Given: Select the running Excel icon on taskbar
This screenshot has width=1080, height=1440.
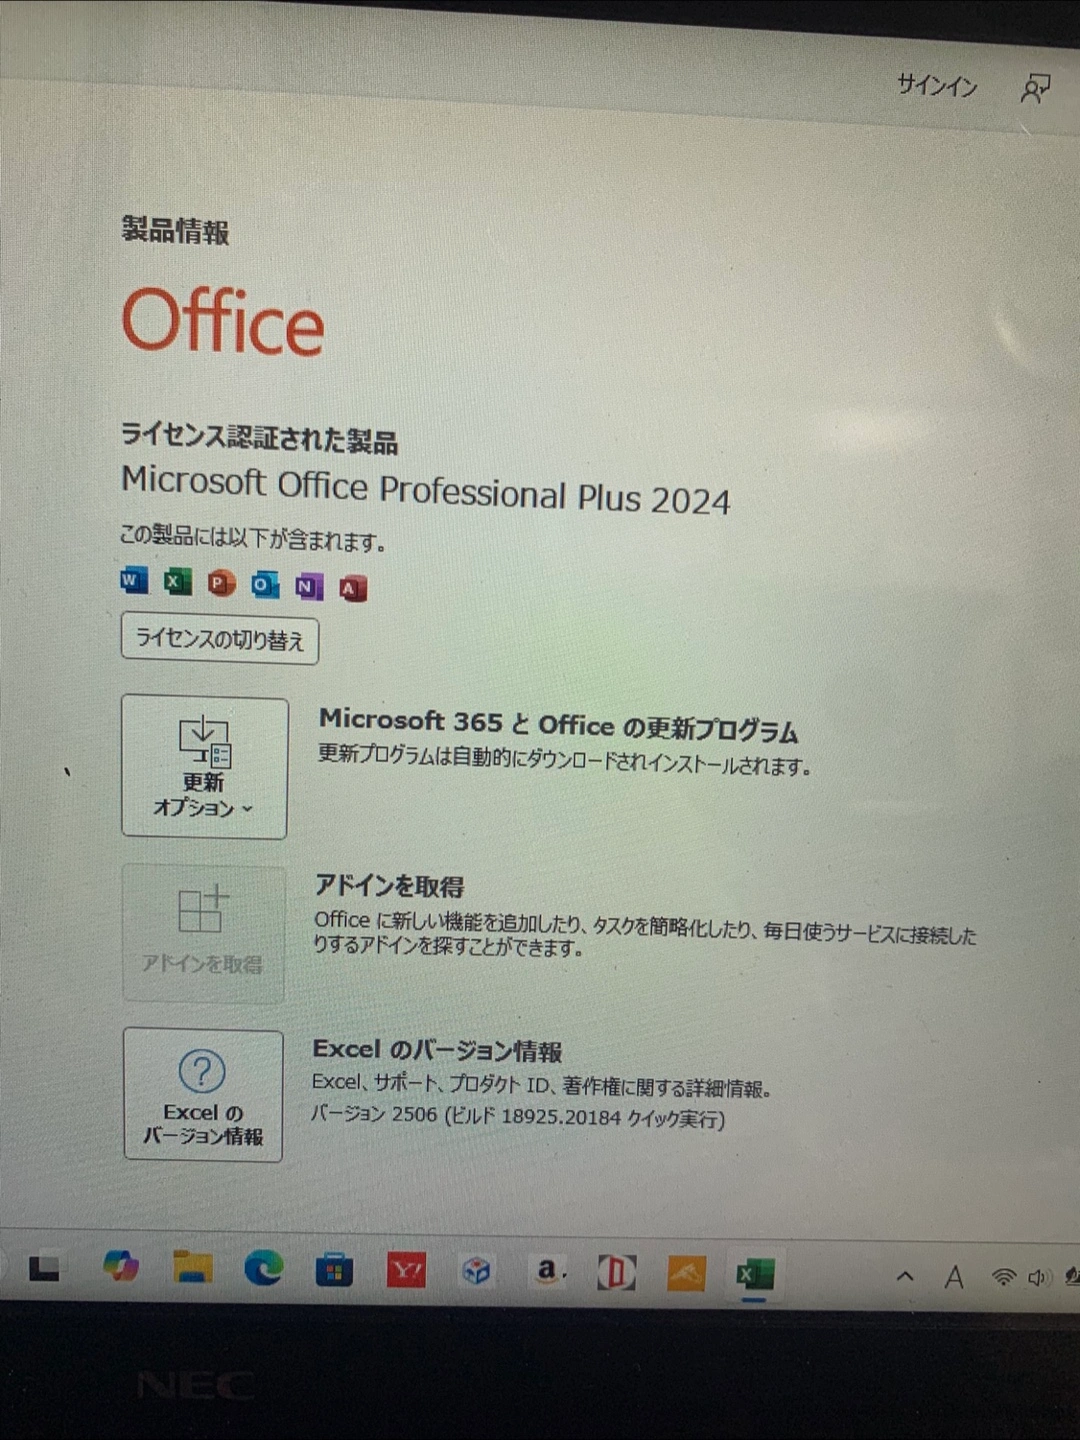Looking at the screenshot, I should 755,1274.
